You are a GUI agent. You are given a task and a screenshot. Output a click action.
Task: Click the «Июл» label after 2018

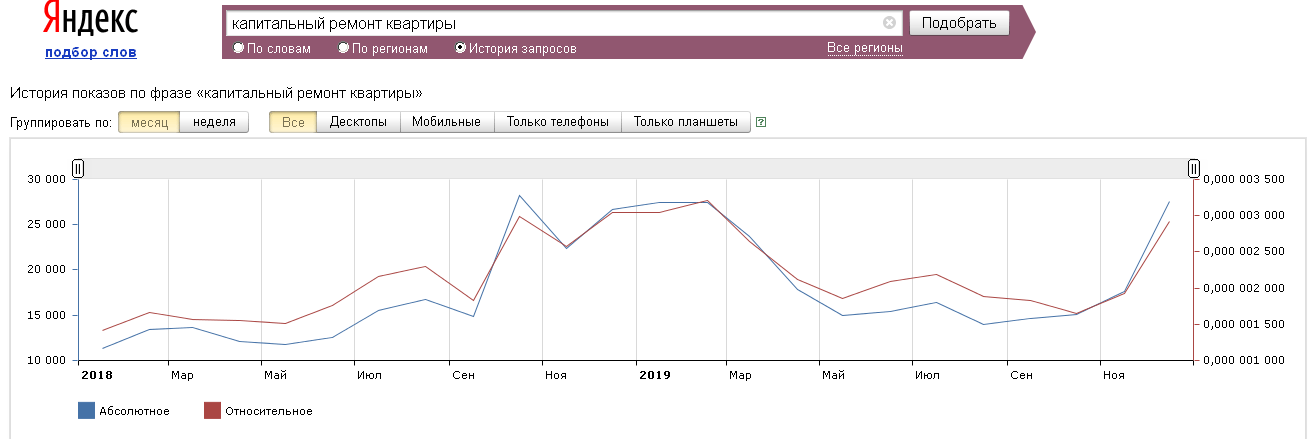coord(368,375)
